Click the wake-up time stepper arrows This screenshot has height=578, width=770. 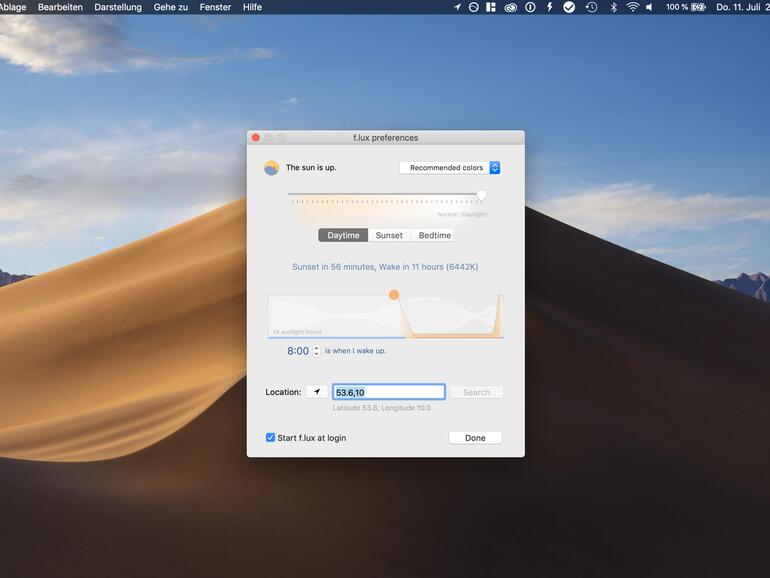316,351
